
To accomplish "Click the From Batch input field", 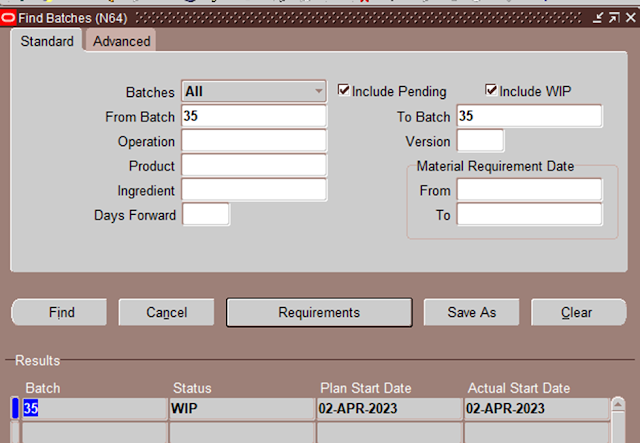I will point(253,116).
